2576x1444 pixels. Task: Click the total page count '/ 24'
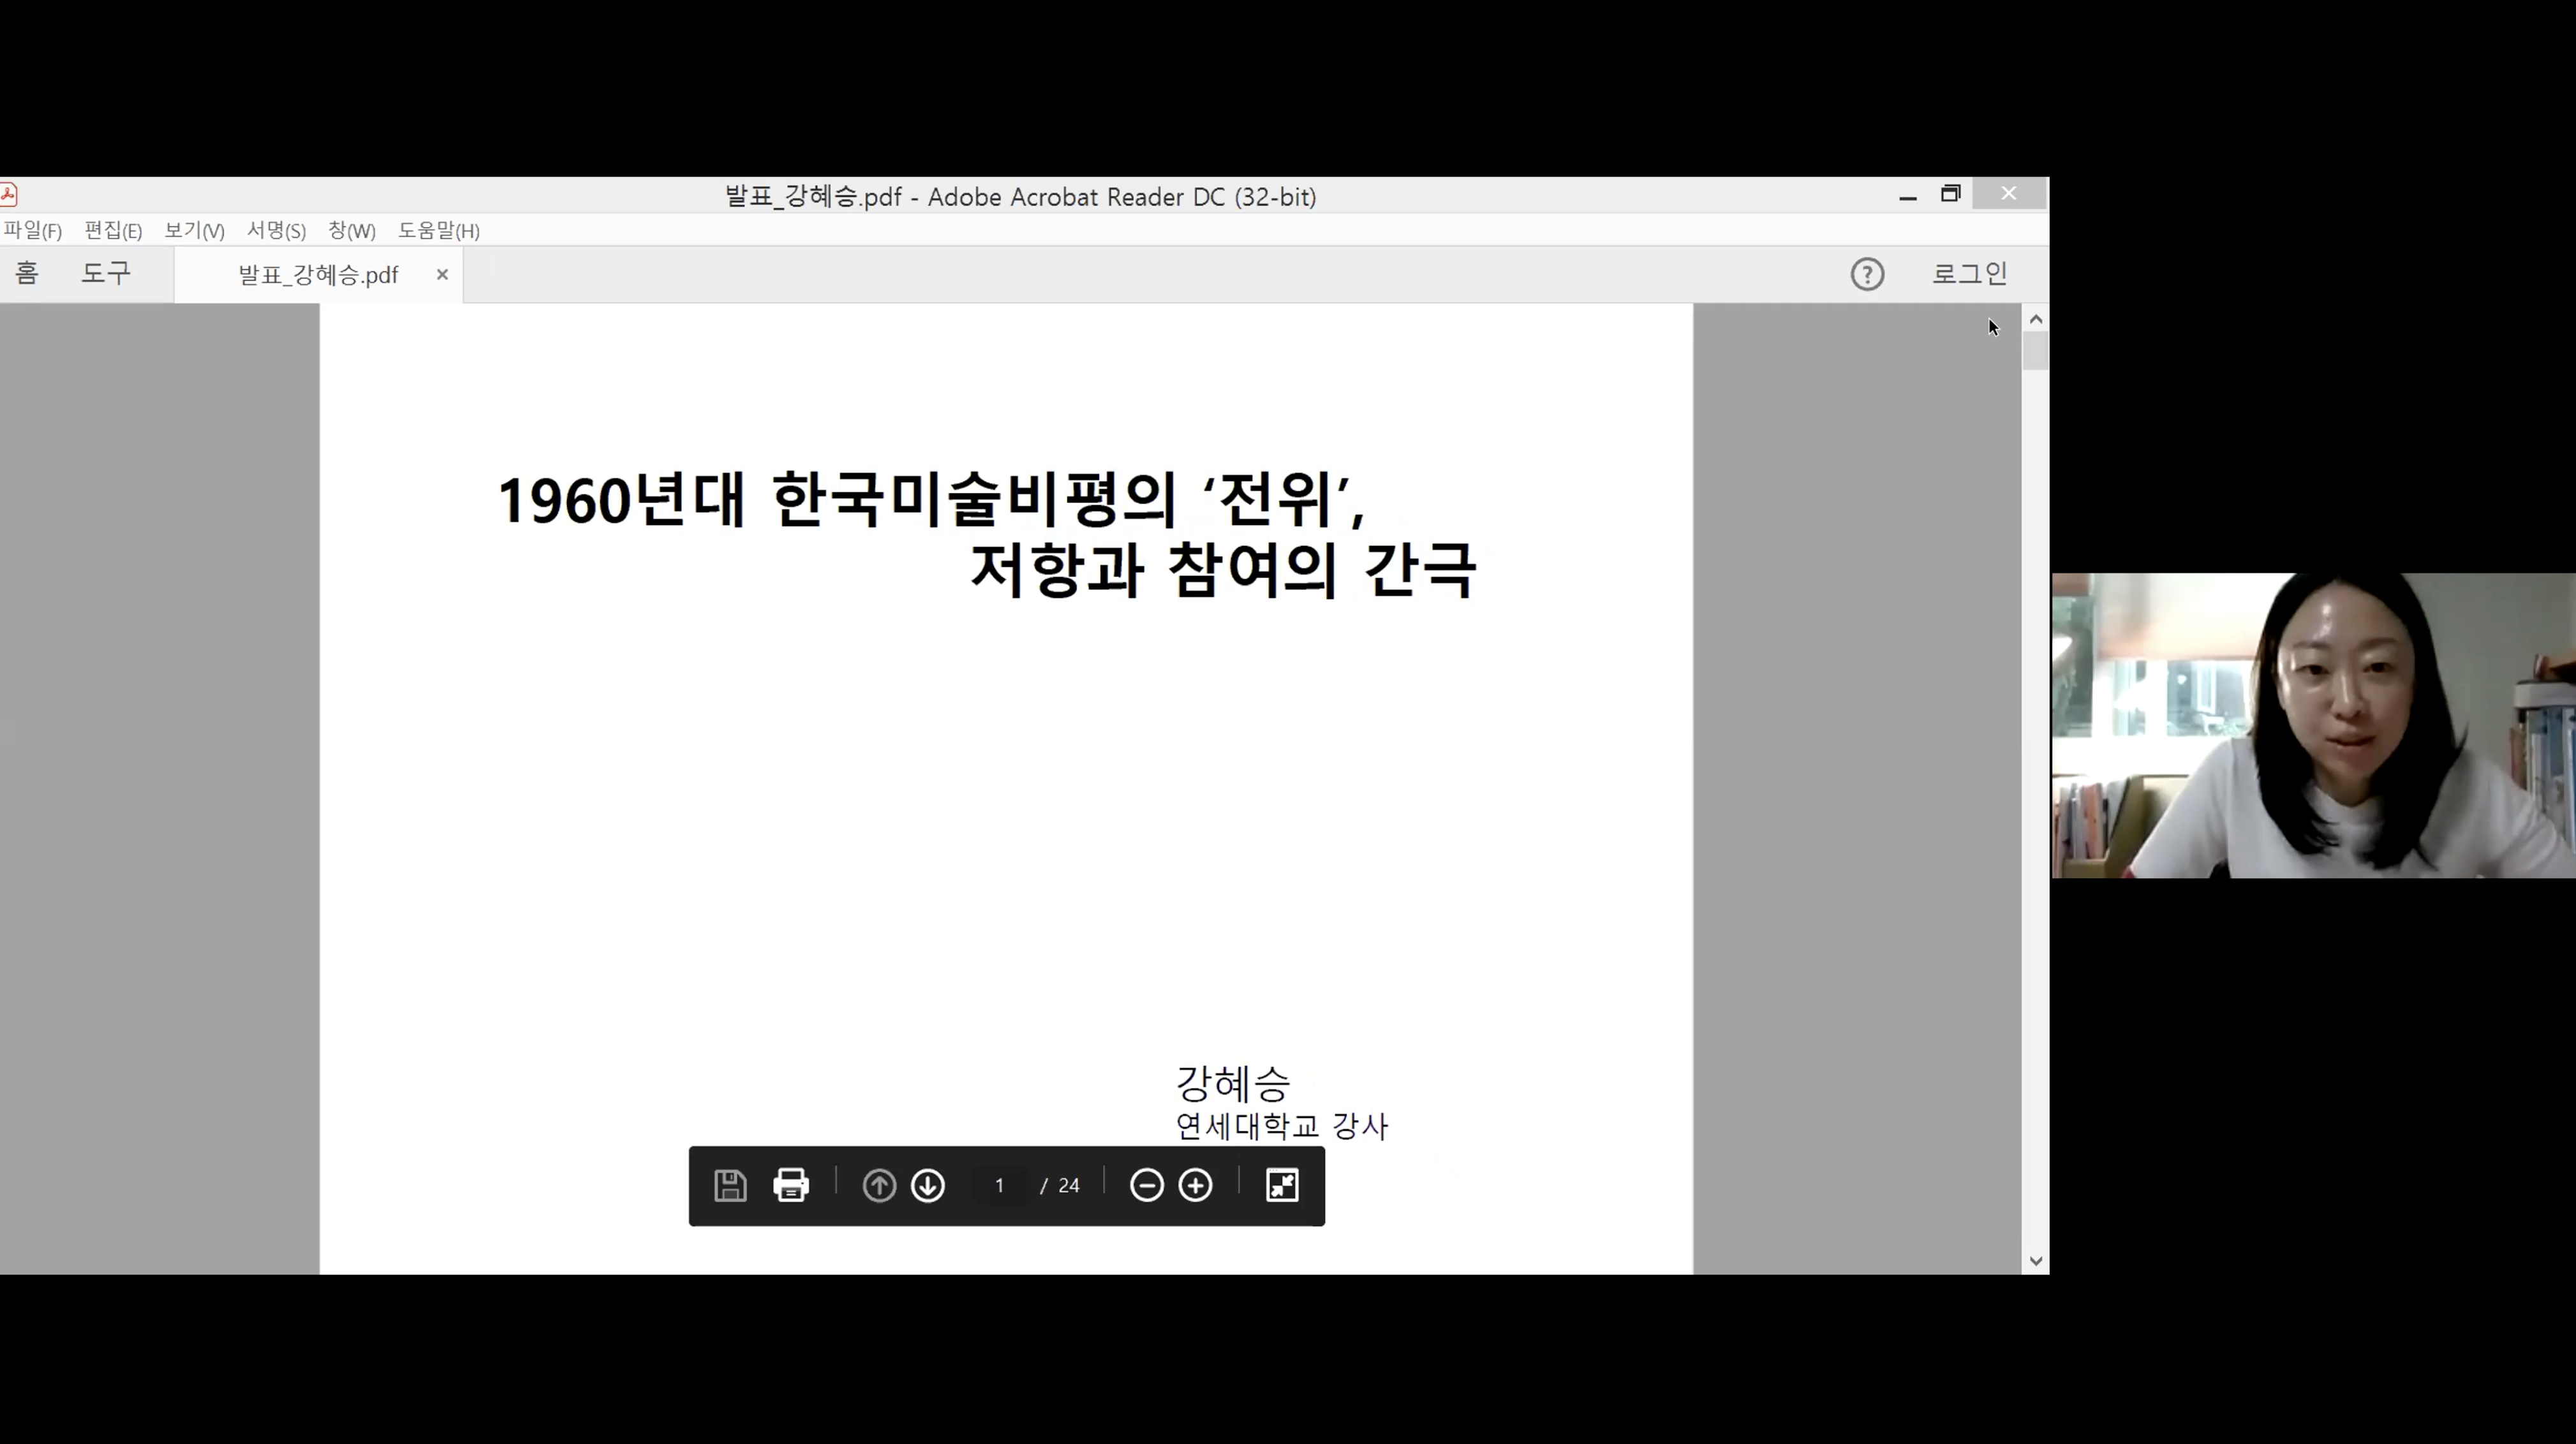pyautogui.click(x=1060, y=1186)
